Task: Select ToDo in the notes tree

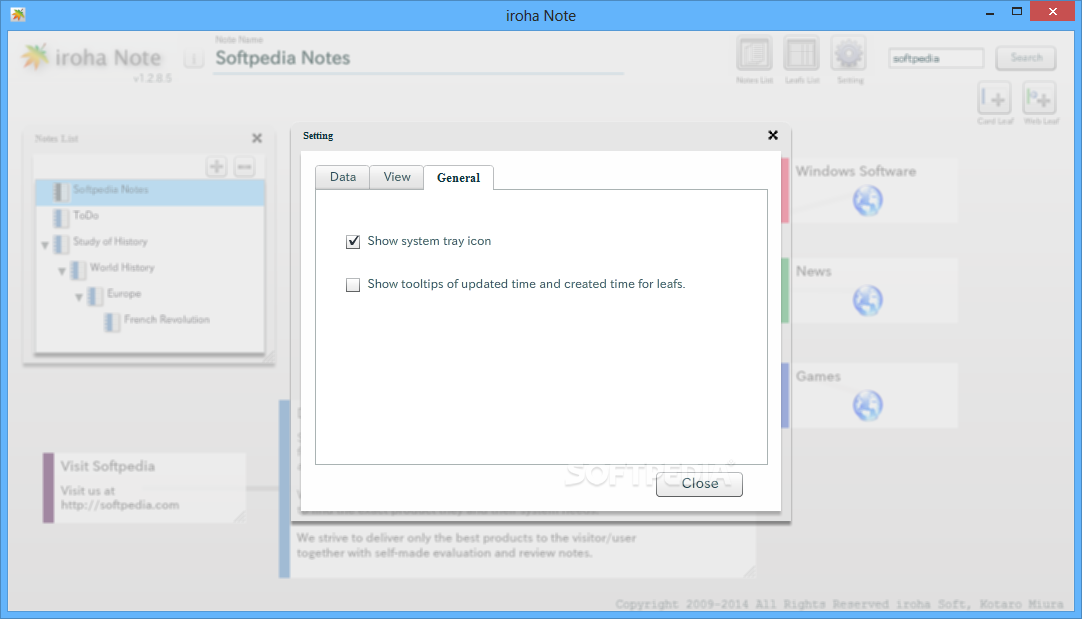Action: 150,217
